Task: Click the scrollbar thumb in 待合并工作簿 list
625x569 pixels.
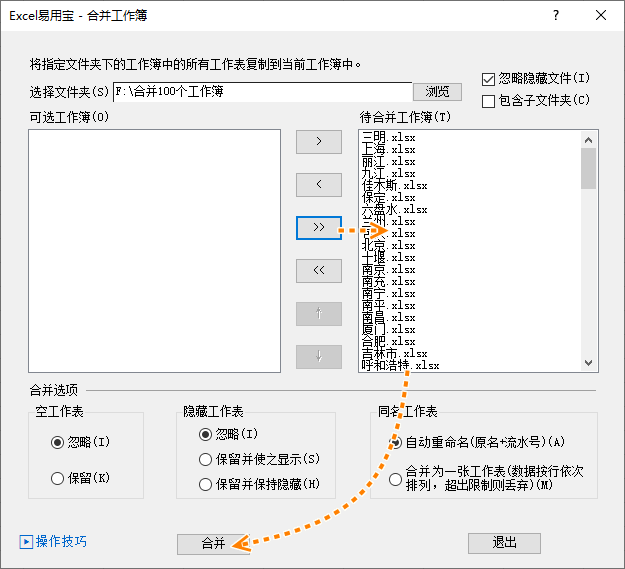Action: (588, 168)
